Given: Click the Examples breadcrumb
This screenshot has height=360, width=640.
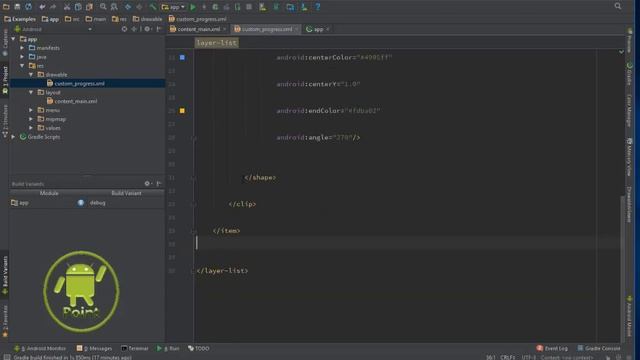Looking at the screenshot, I should point(20,19).
